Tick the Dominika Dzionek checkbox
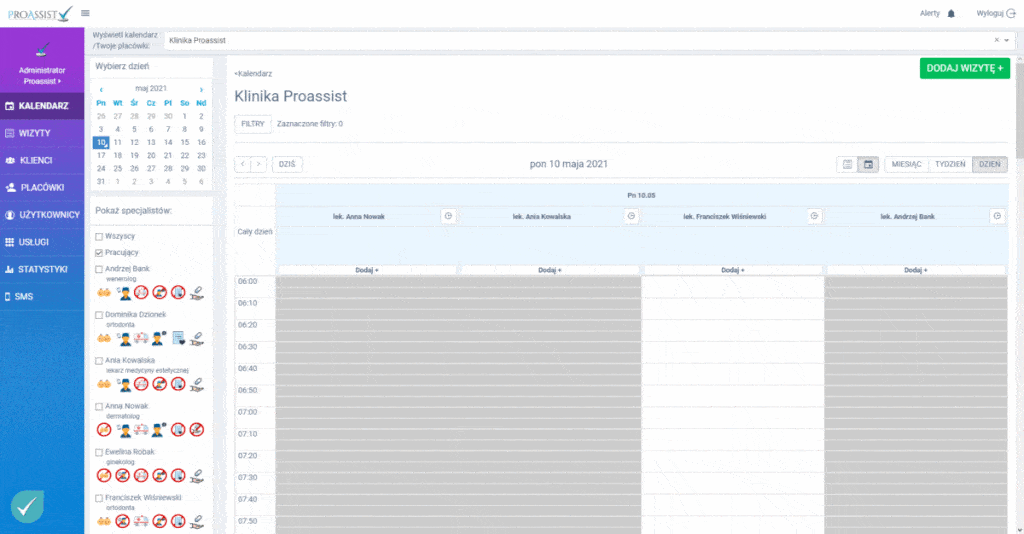 coord(99,315)
